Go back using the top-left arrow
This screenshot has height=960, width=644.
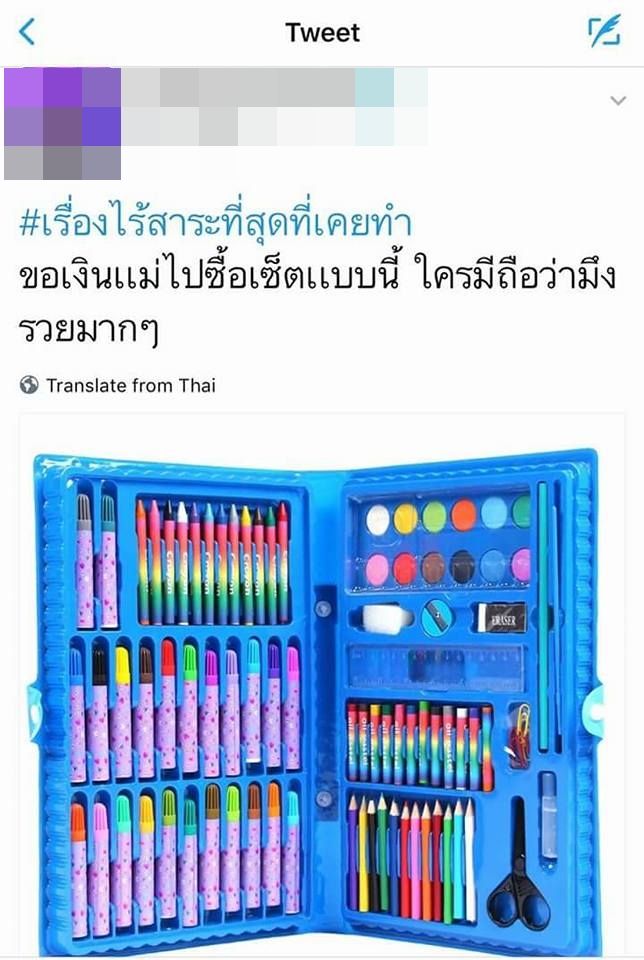point(27,32)
